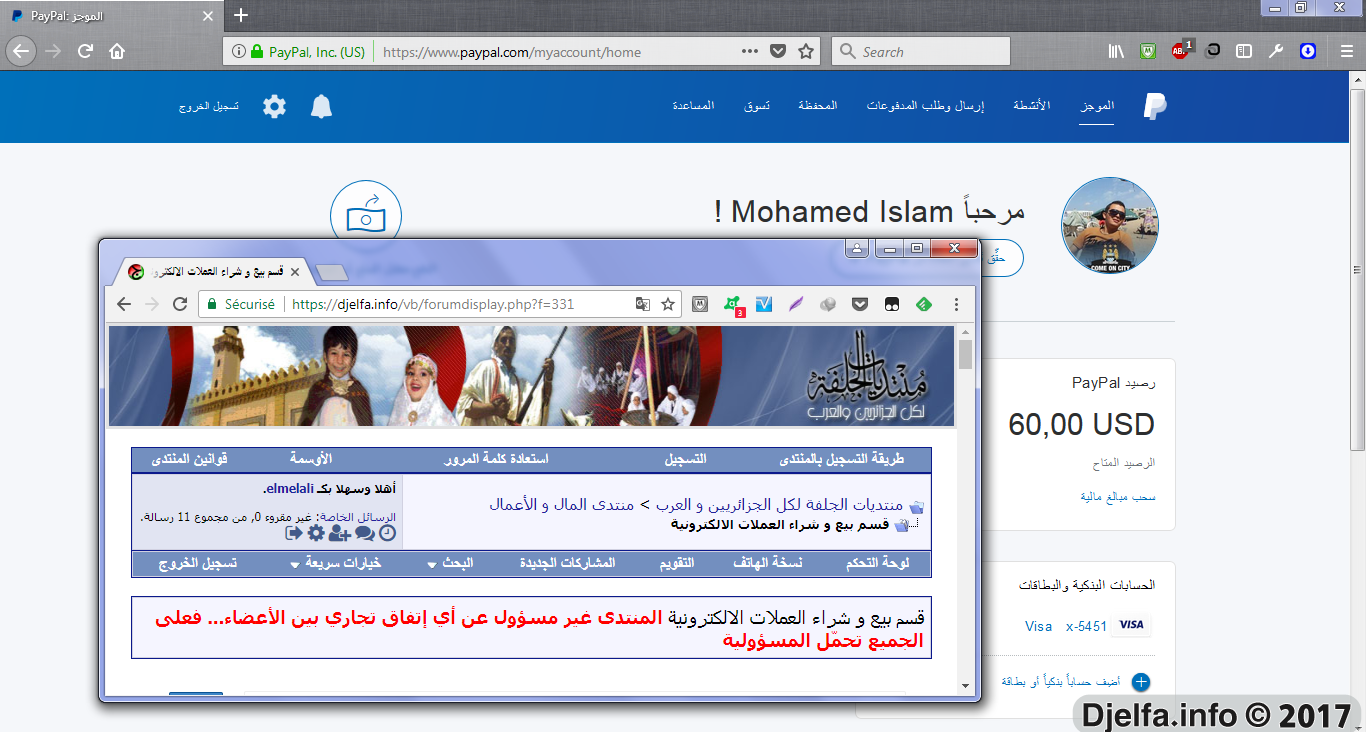This screenshot has width=1366, height=732.
Task: Click in Firefox Search box
Action: tap(920, 52)
